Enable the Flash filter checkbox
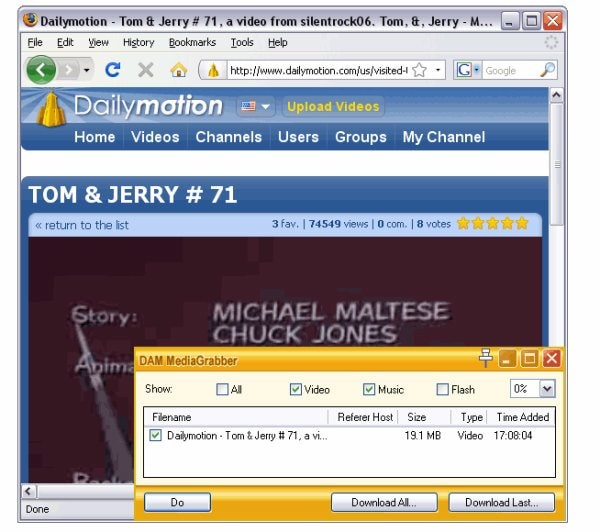The image size is (600, 532). coord(442,390)
